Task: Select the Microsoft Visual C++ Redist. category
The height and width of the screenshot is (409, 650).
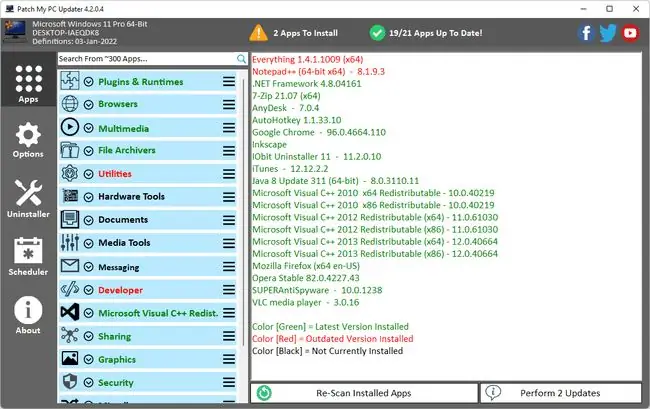Action: [148, 313]
